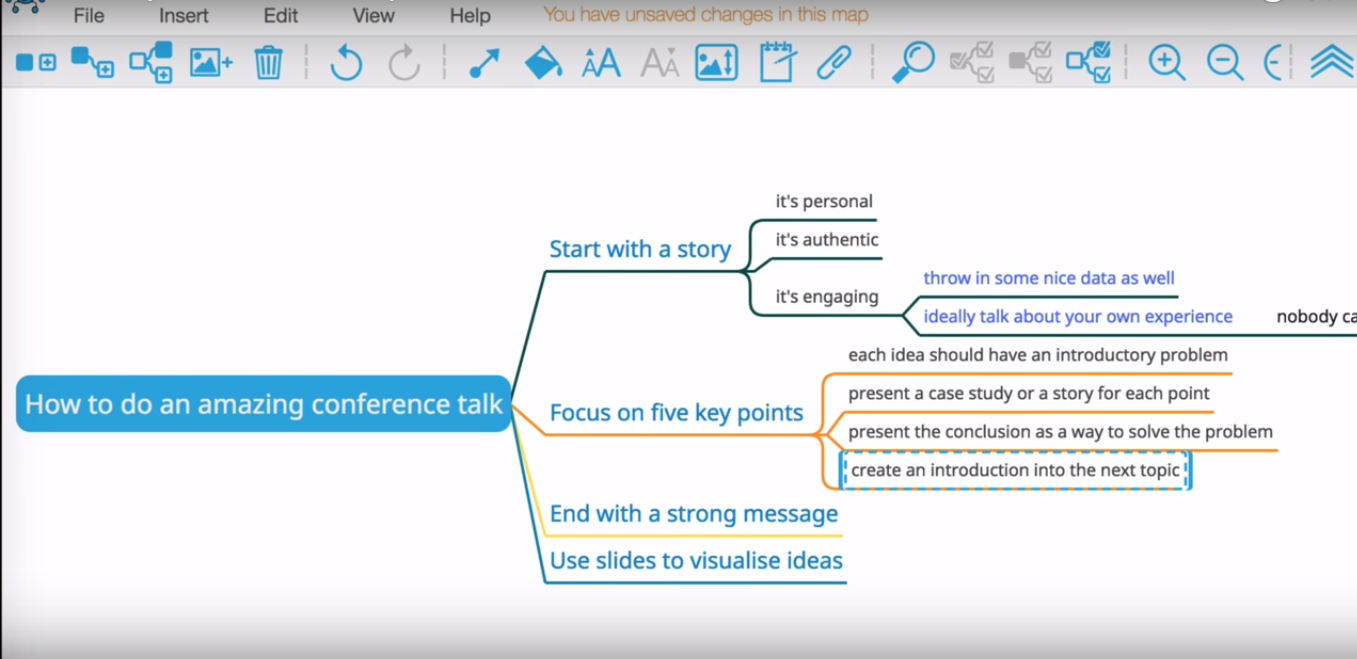Open the paint bucket fill color tool
Viewport: 1357px width, 659px height.
[x=543, y=63]
